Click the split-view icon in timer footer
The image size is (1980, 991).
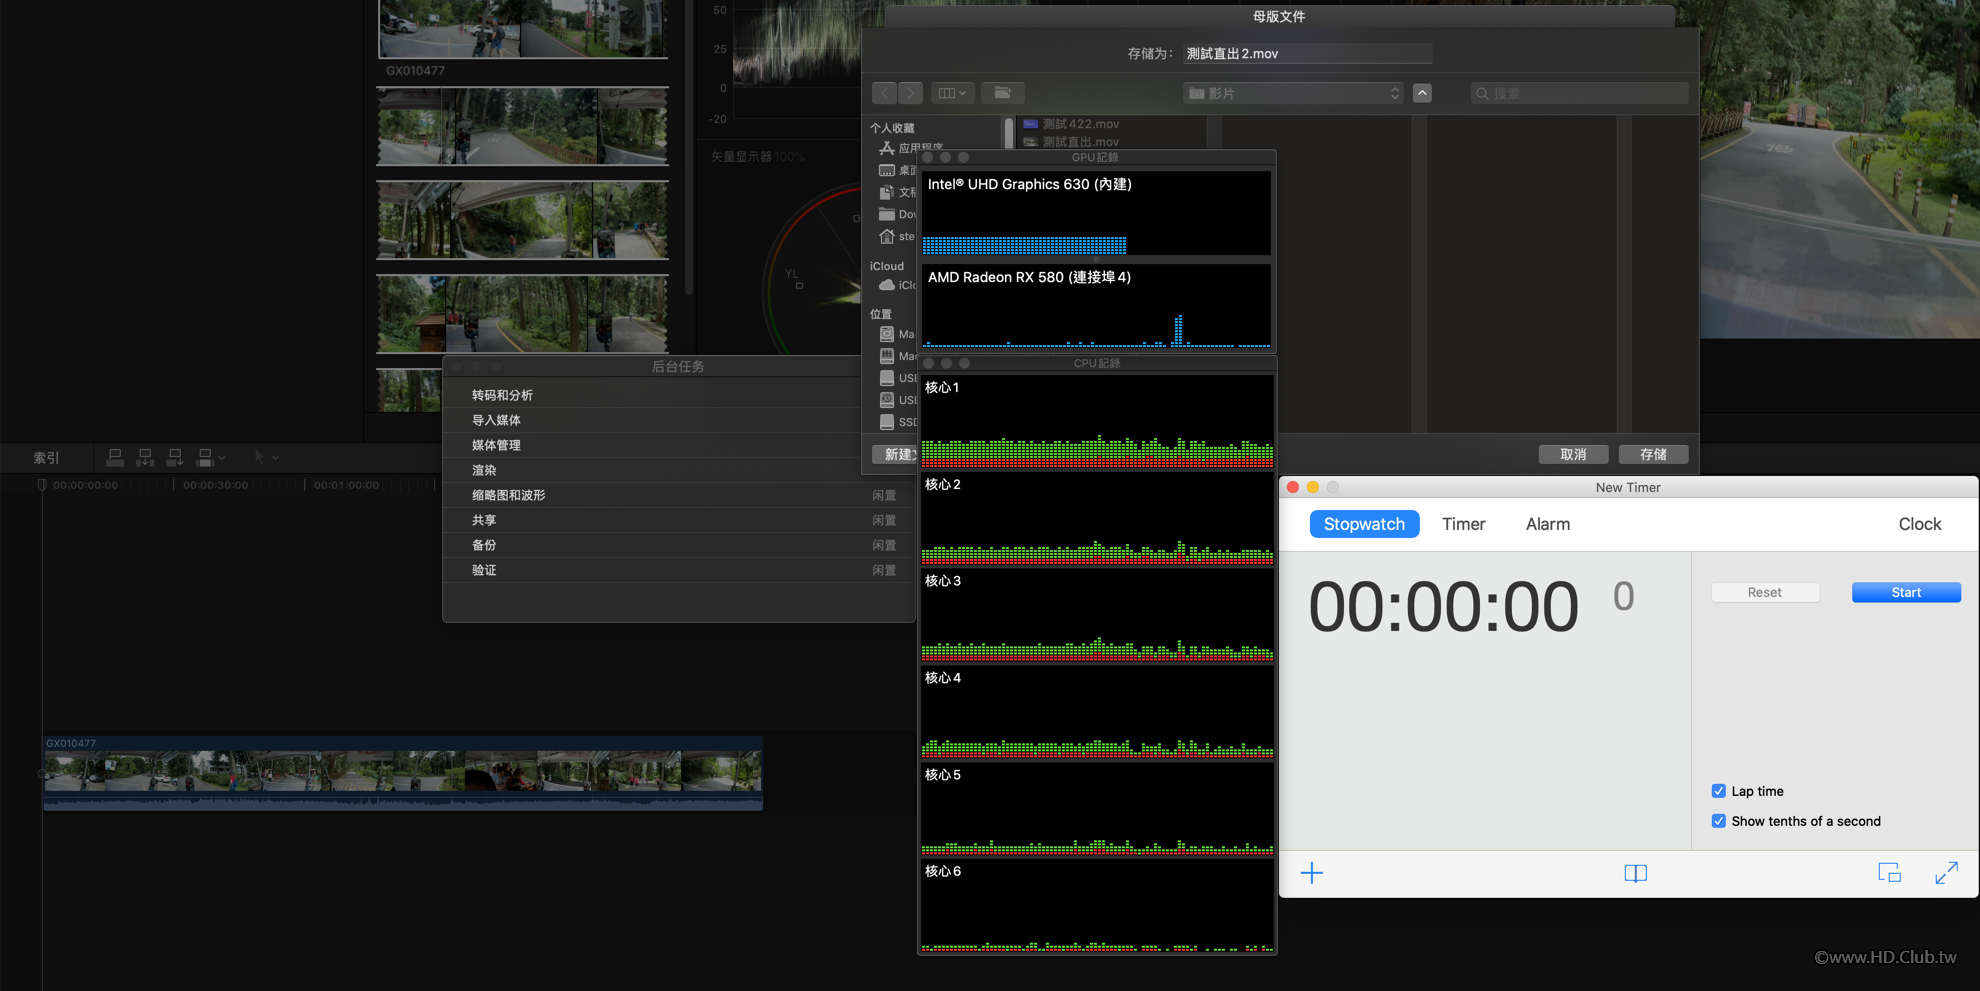pos(1635,873)
